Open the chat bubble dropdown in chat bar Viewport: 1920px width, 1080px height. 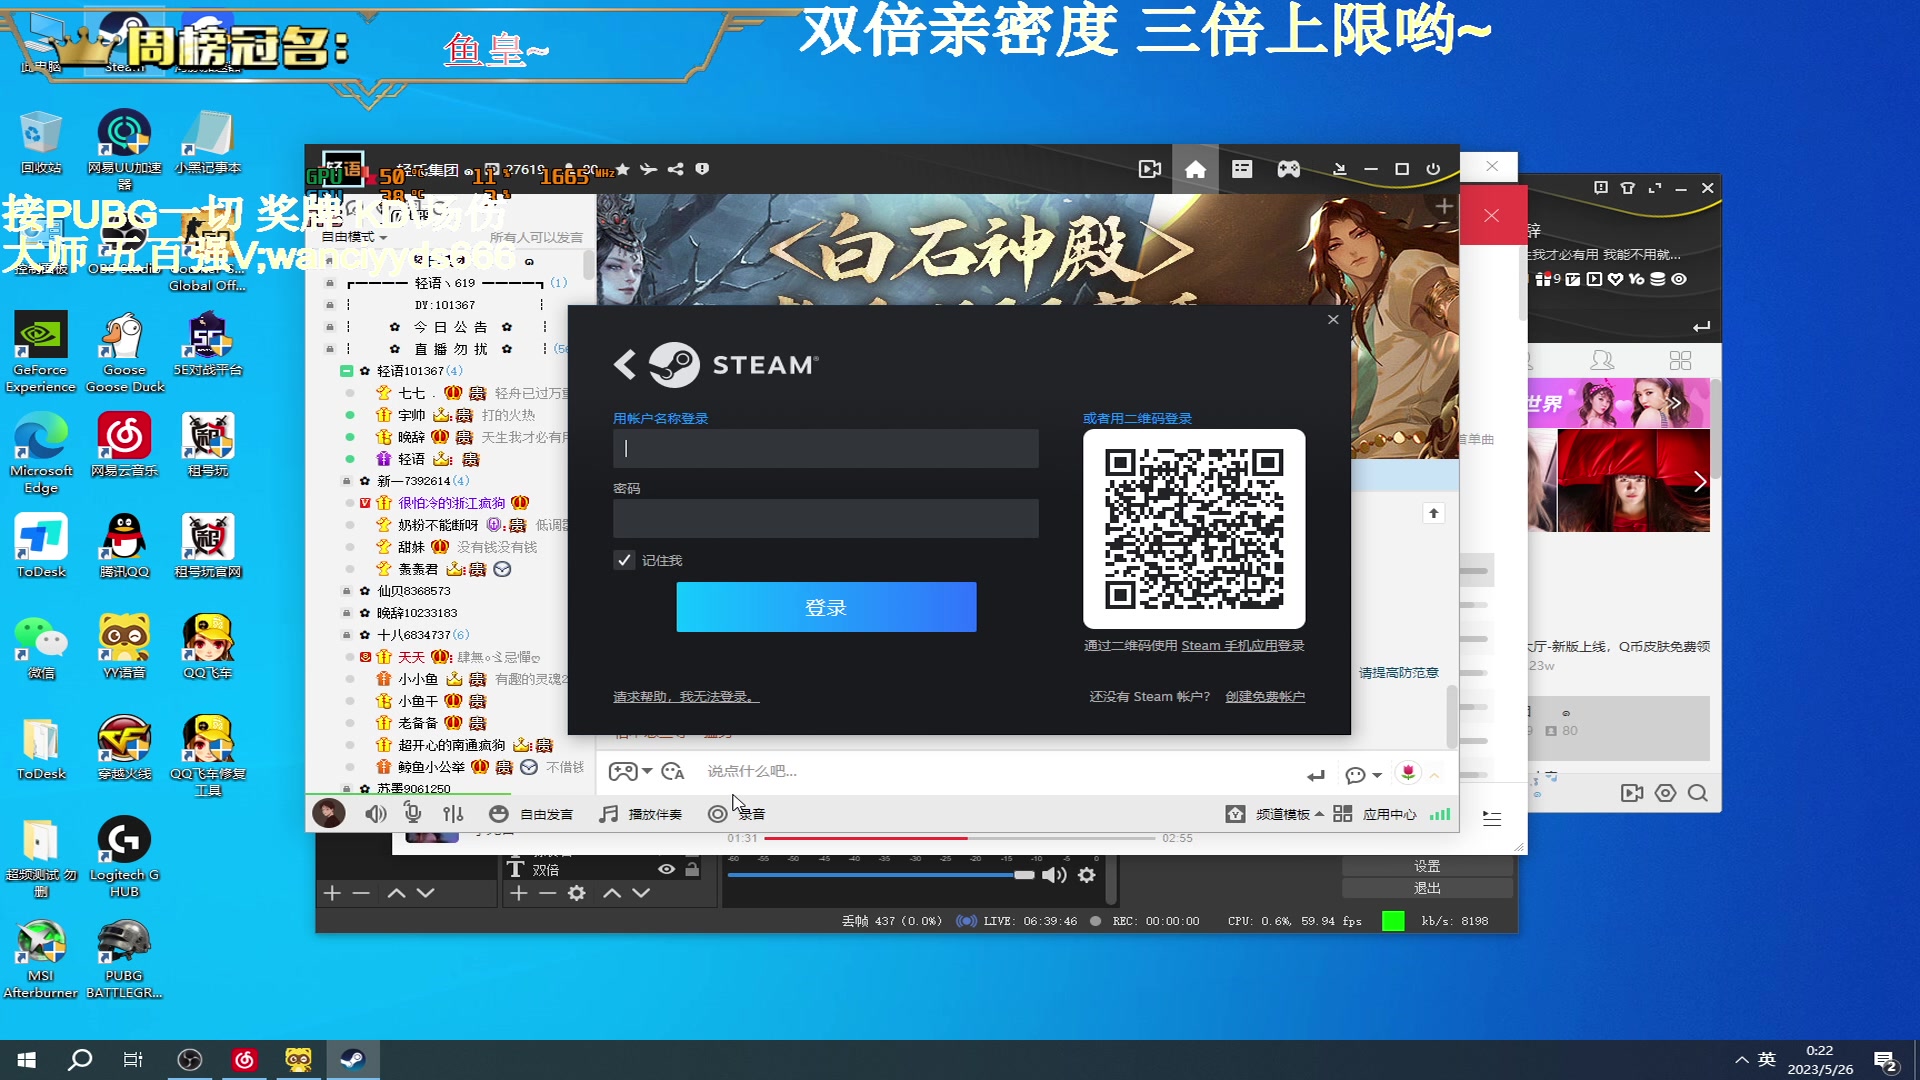pos(1363,775)
